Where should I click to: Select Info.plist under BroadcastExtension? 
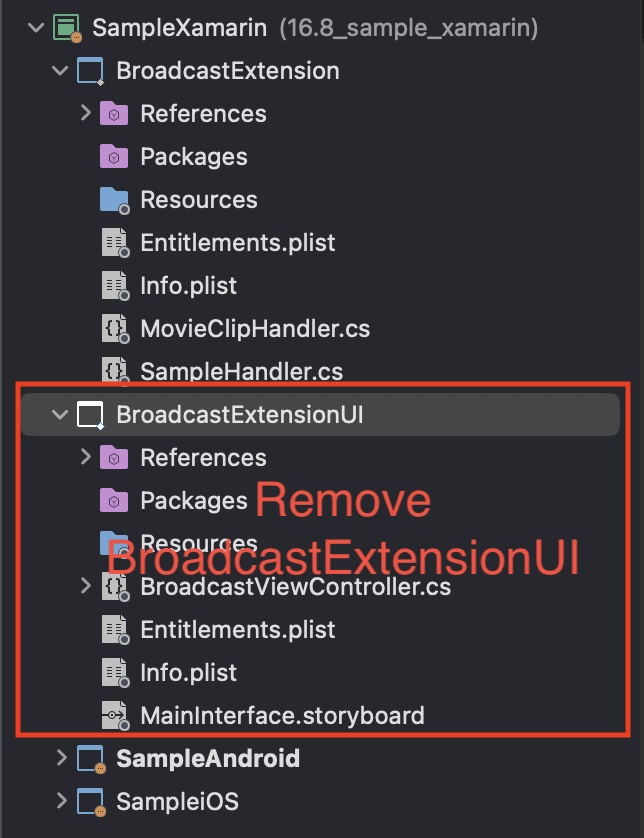click(x=188, y=285)
